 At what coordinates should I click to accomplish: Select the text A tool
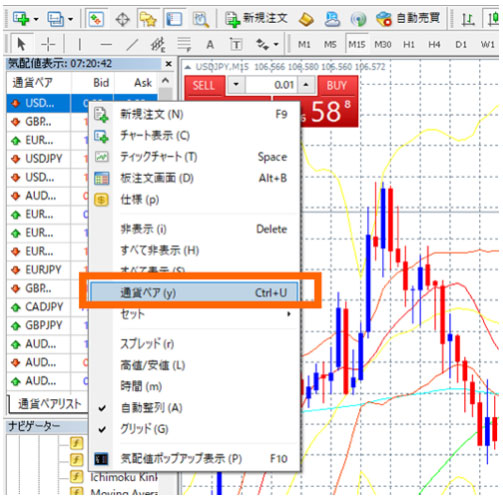210,44
